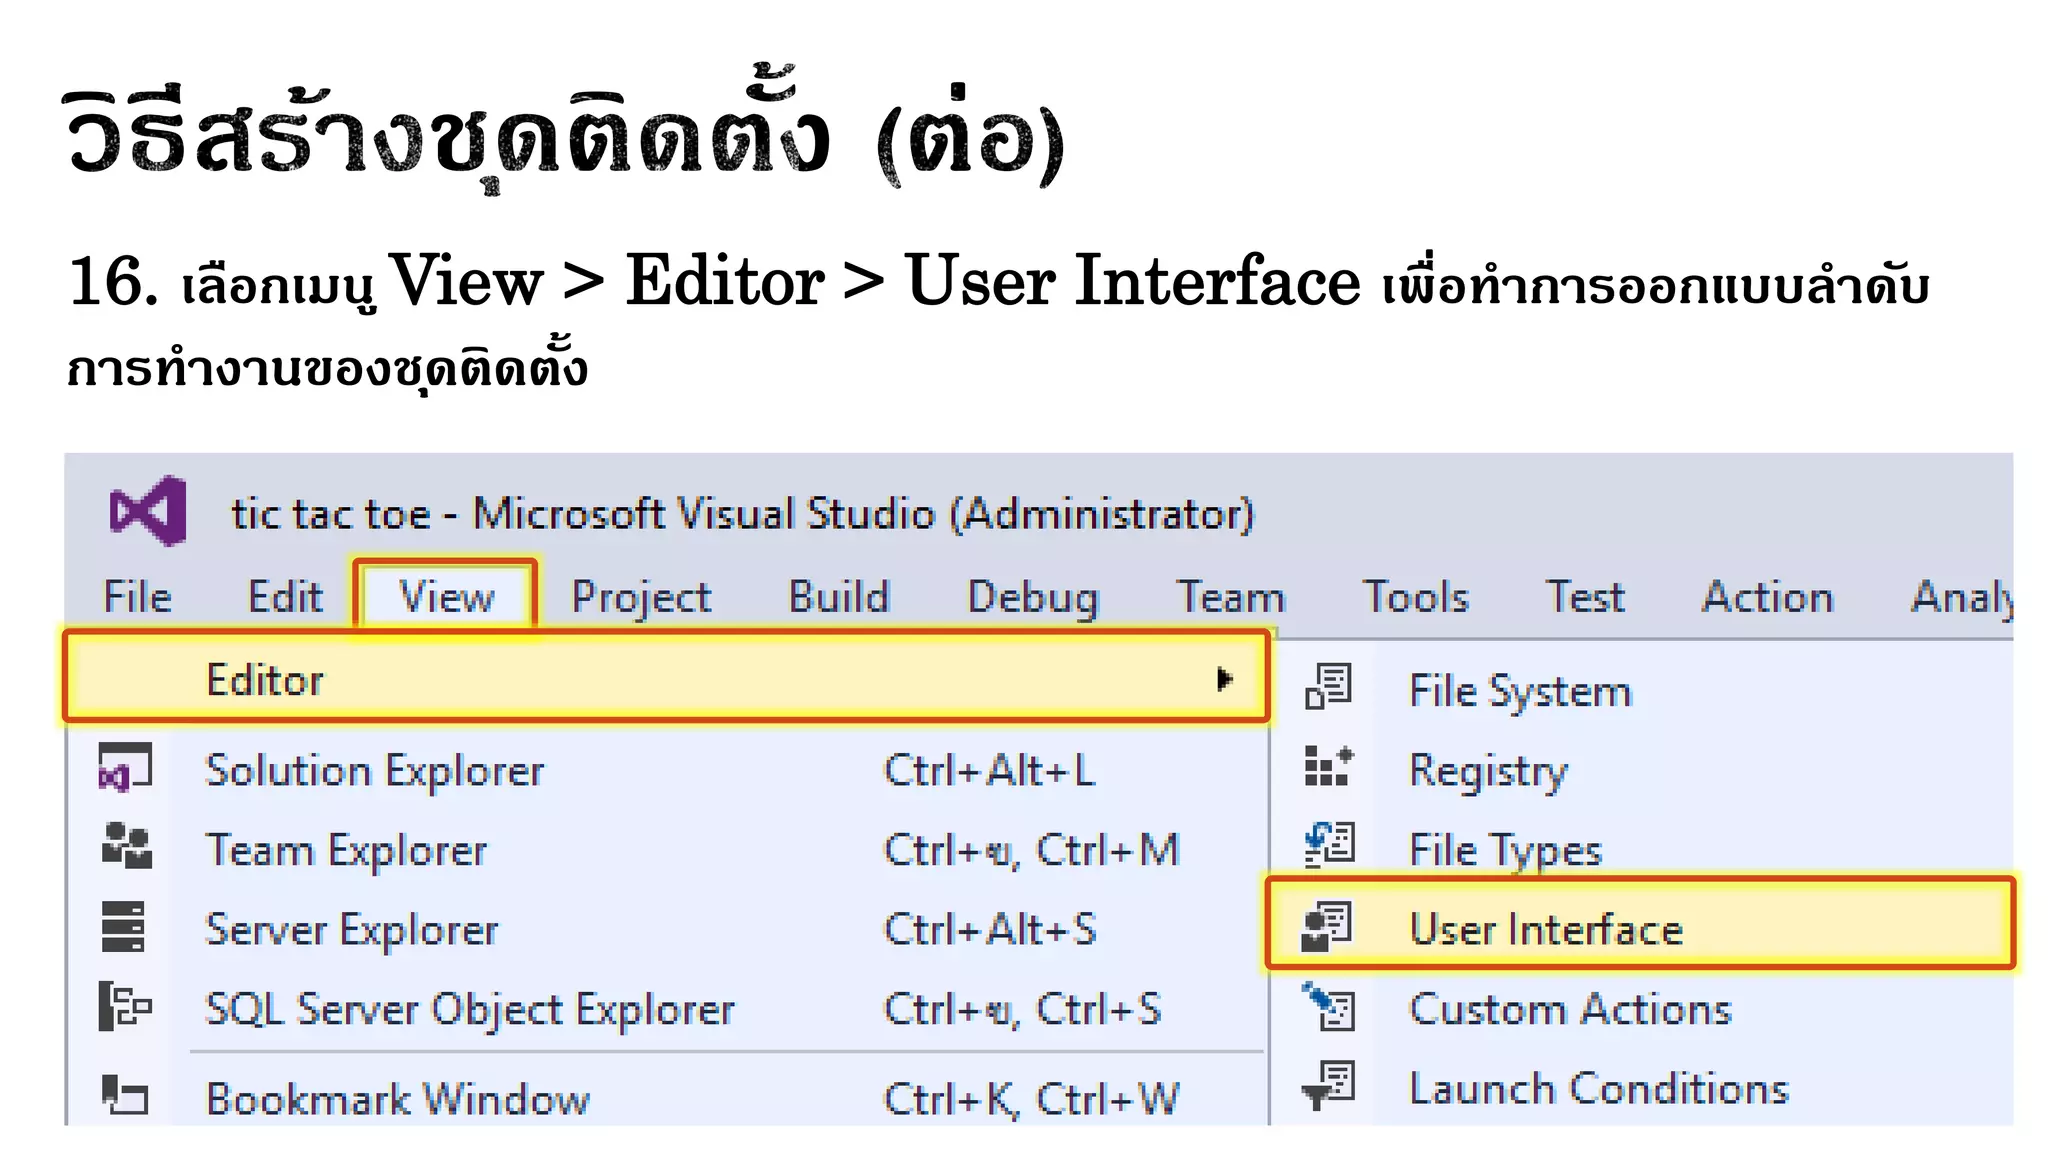Click the Launch Conditions editor icon
The height and width of the screenshot is (1152, 2048).
(1328, 1086)
